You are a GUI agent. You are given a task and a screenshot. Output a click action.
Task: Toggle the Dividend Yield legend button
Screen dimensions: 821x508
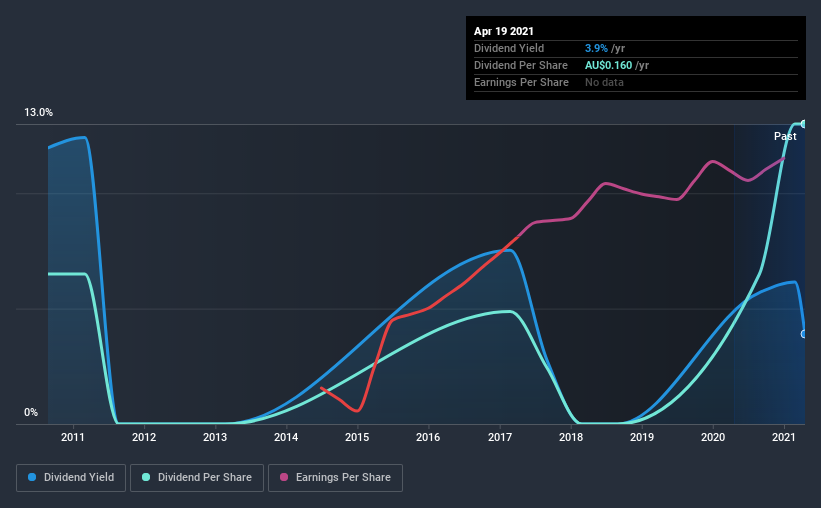tap(71, 478)
